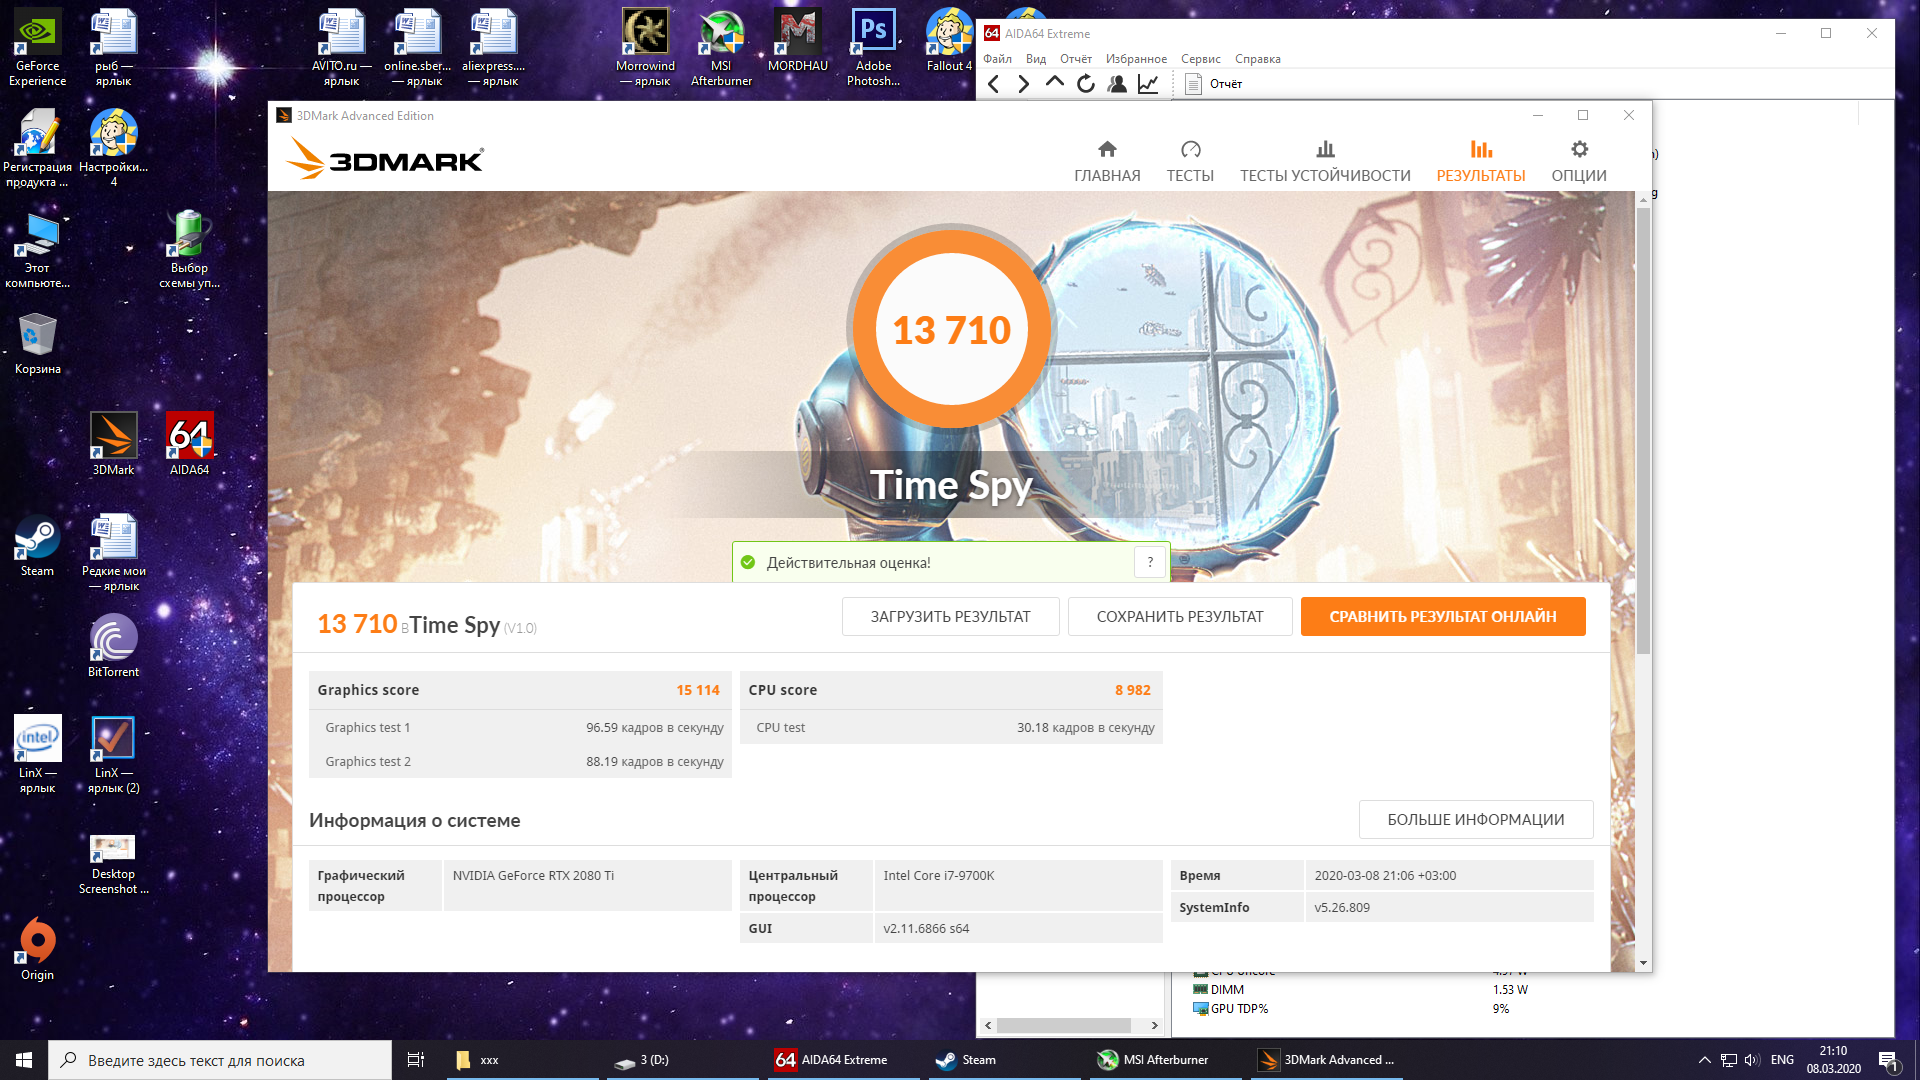Click AIDA64 user profile toolbar icon

pos(1117,84)
